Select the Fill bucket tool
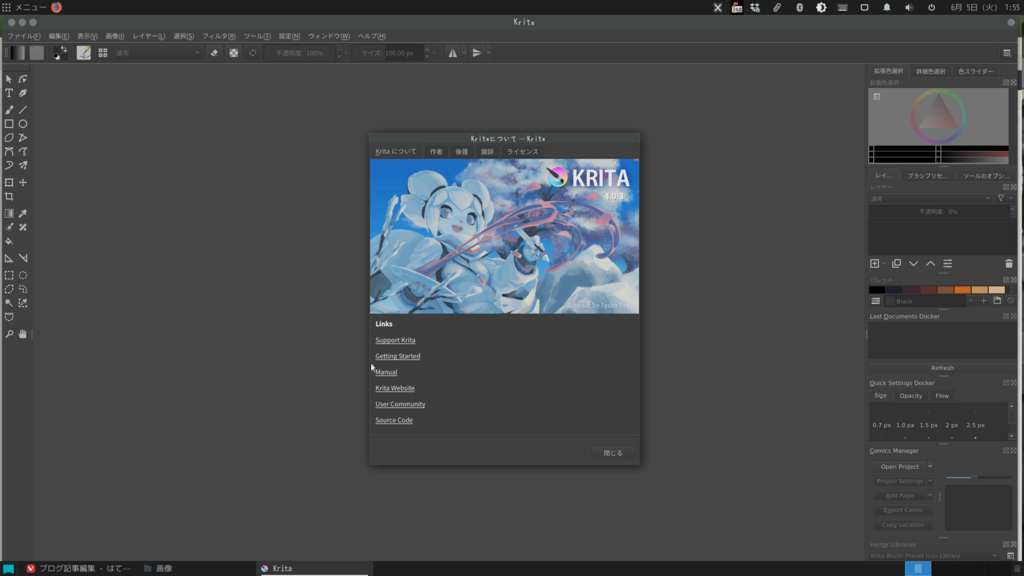The height and width of the screenshot is (576, 1024). [x=9, y=241]
